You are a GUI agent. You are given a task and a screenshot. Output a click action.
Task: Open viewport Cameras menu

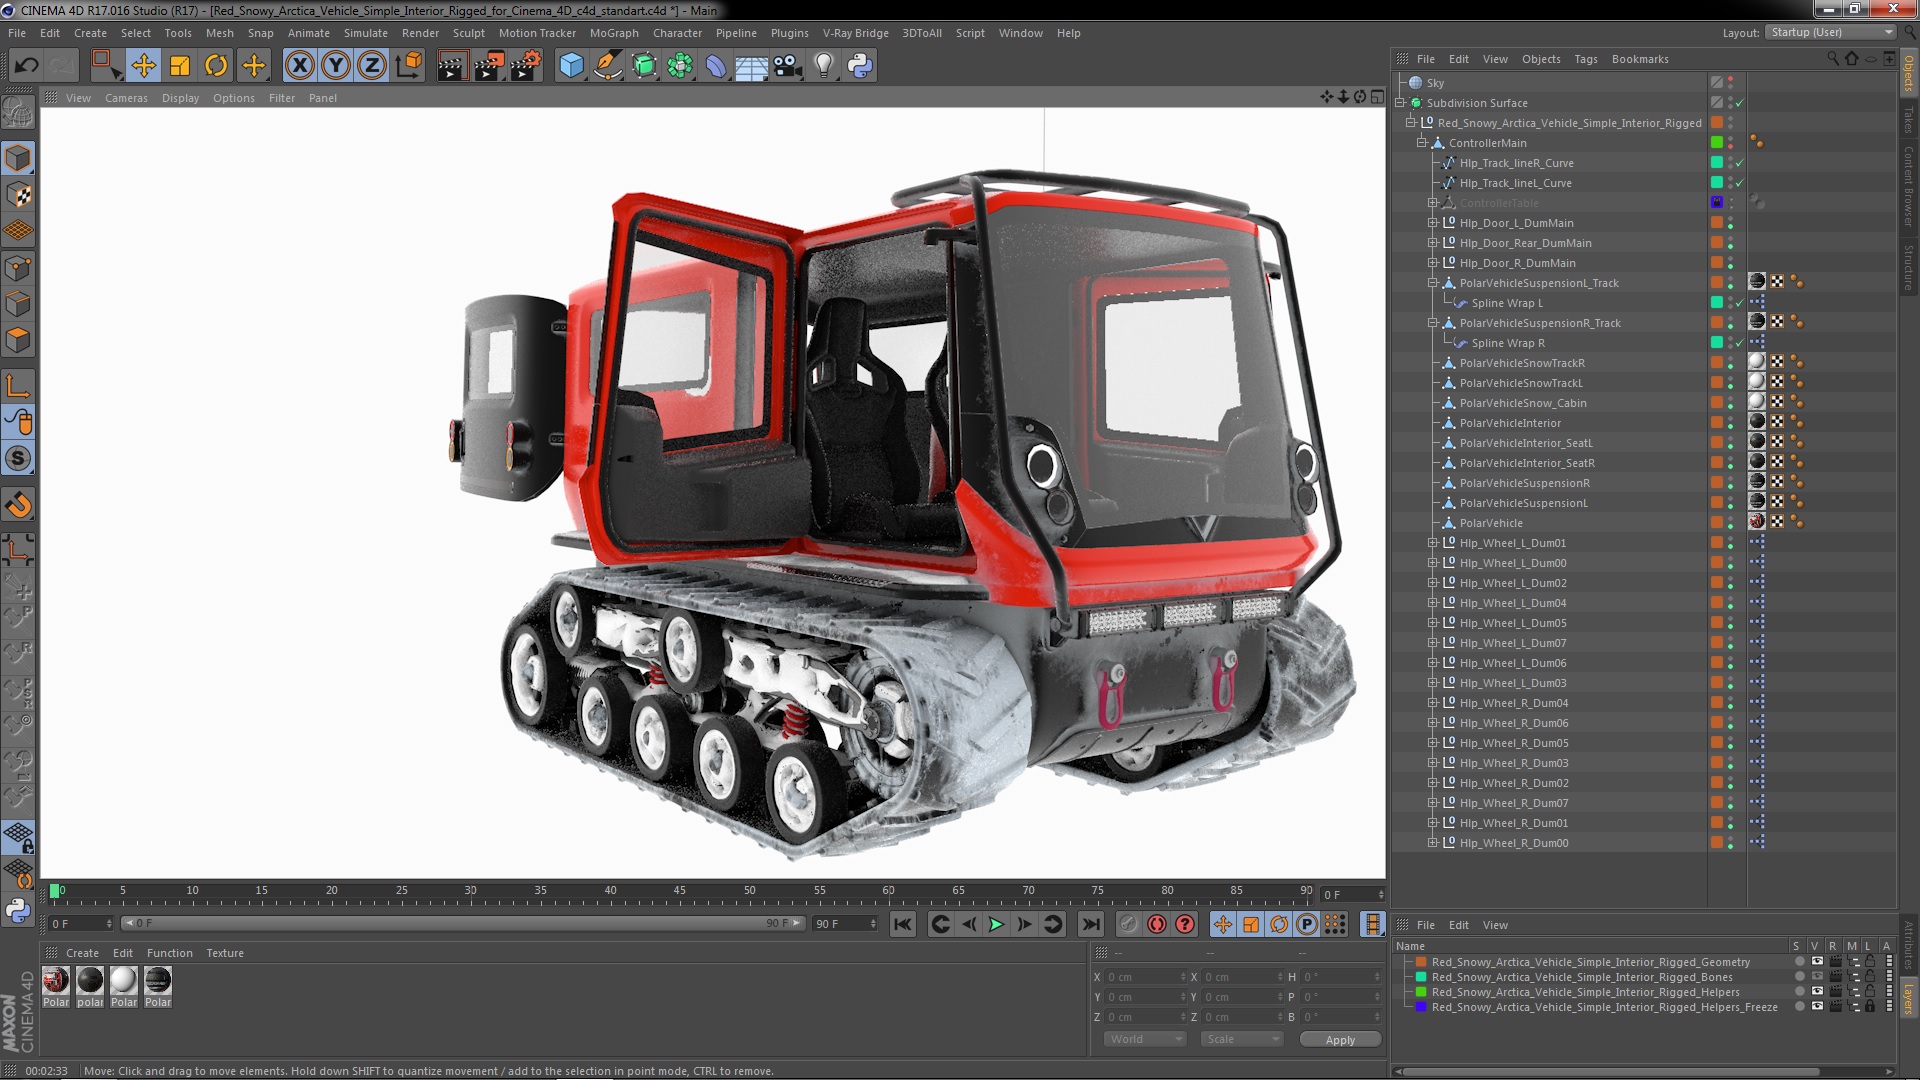[x=126, y=98]
